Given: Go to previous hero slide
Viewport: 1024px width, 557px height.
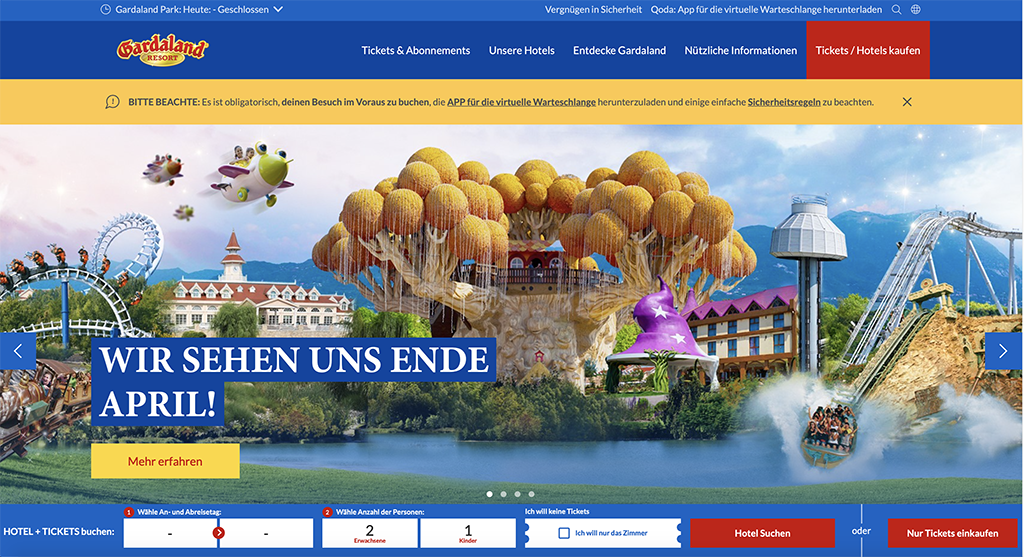Looking at the screenshot, I should 18,351.
